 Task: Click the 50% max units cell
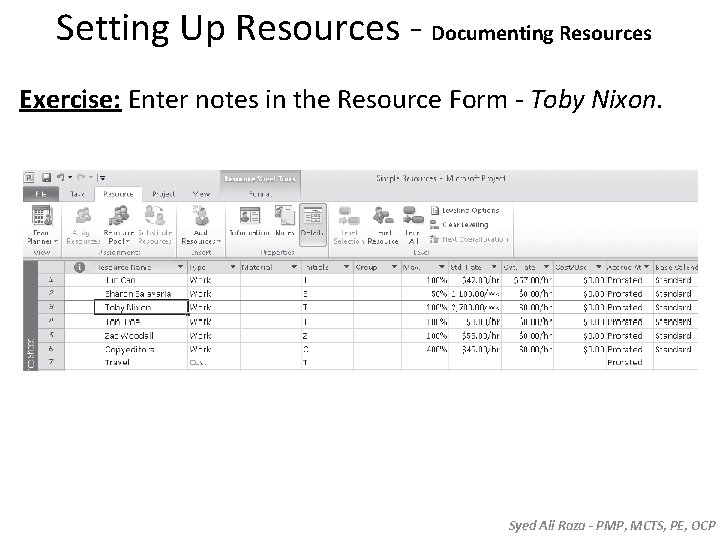[425, 294]
